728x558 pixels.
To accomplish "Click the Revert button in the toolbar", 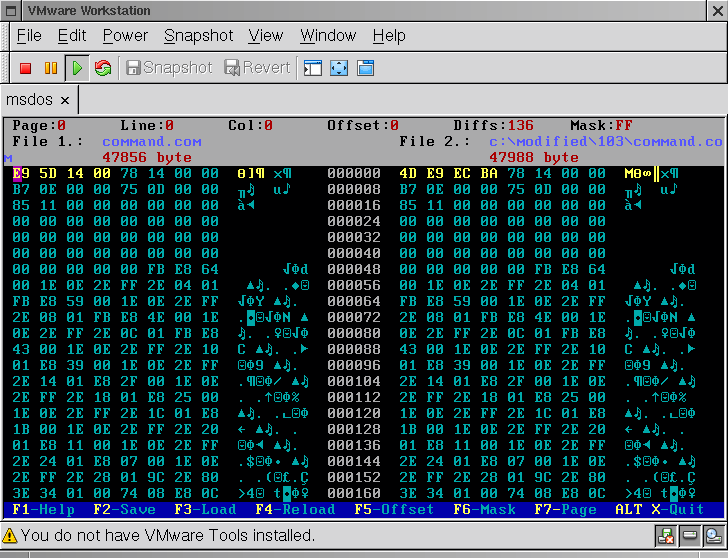I will coord(257,68).
